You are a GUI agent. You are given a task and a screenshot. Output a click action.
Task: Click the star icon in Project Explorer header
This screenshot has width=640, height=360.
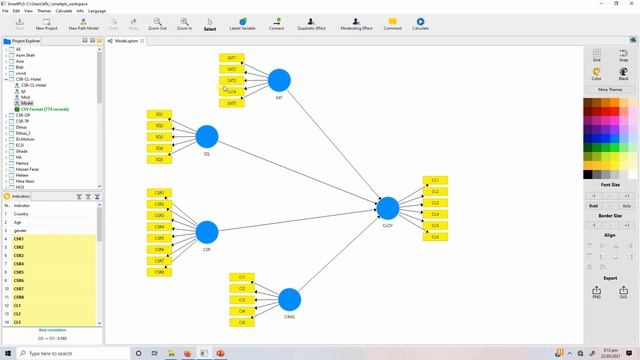(x=99, y=40)
